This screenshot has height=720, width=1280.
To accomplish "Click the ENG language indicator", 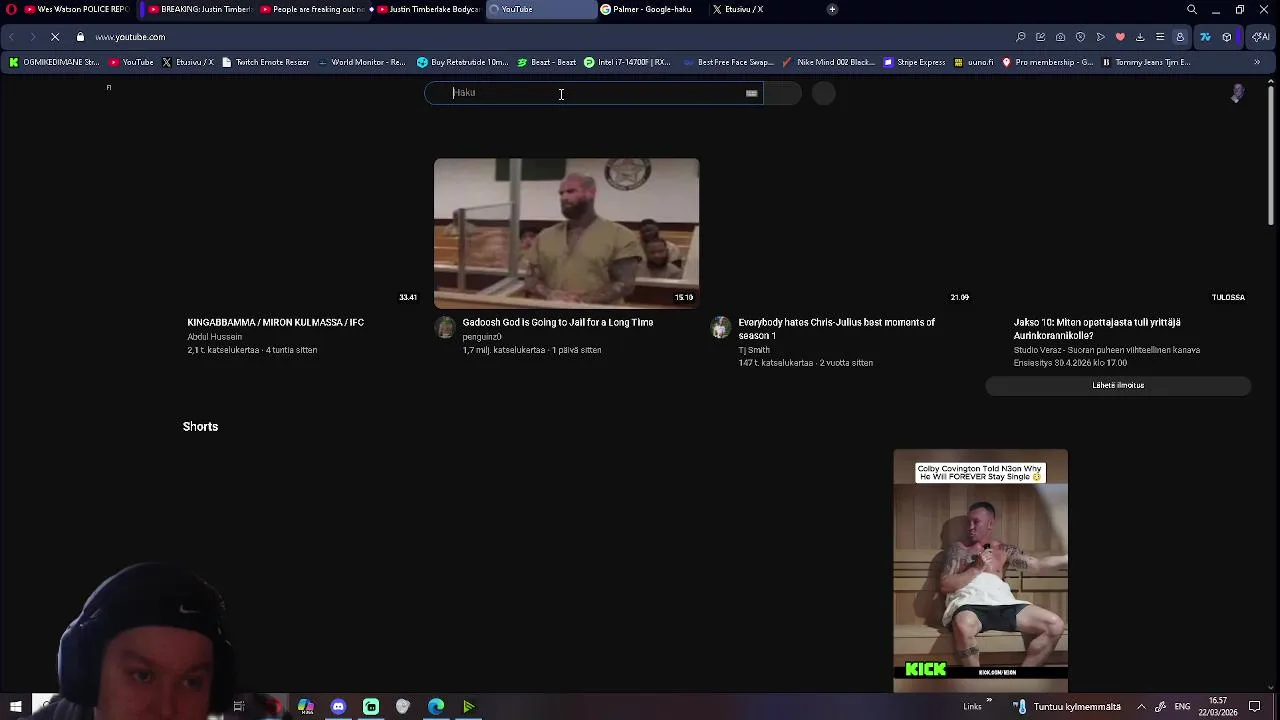I will [x=1182, y=707].
